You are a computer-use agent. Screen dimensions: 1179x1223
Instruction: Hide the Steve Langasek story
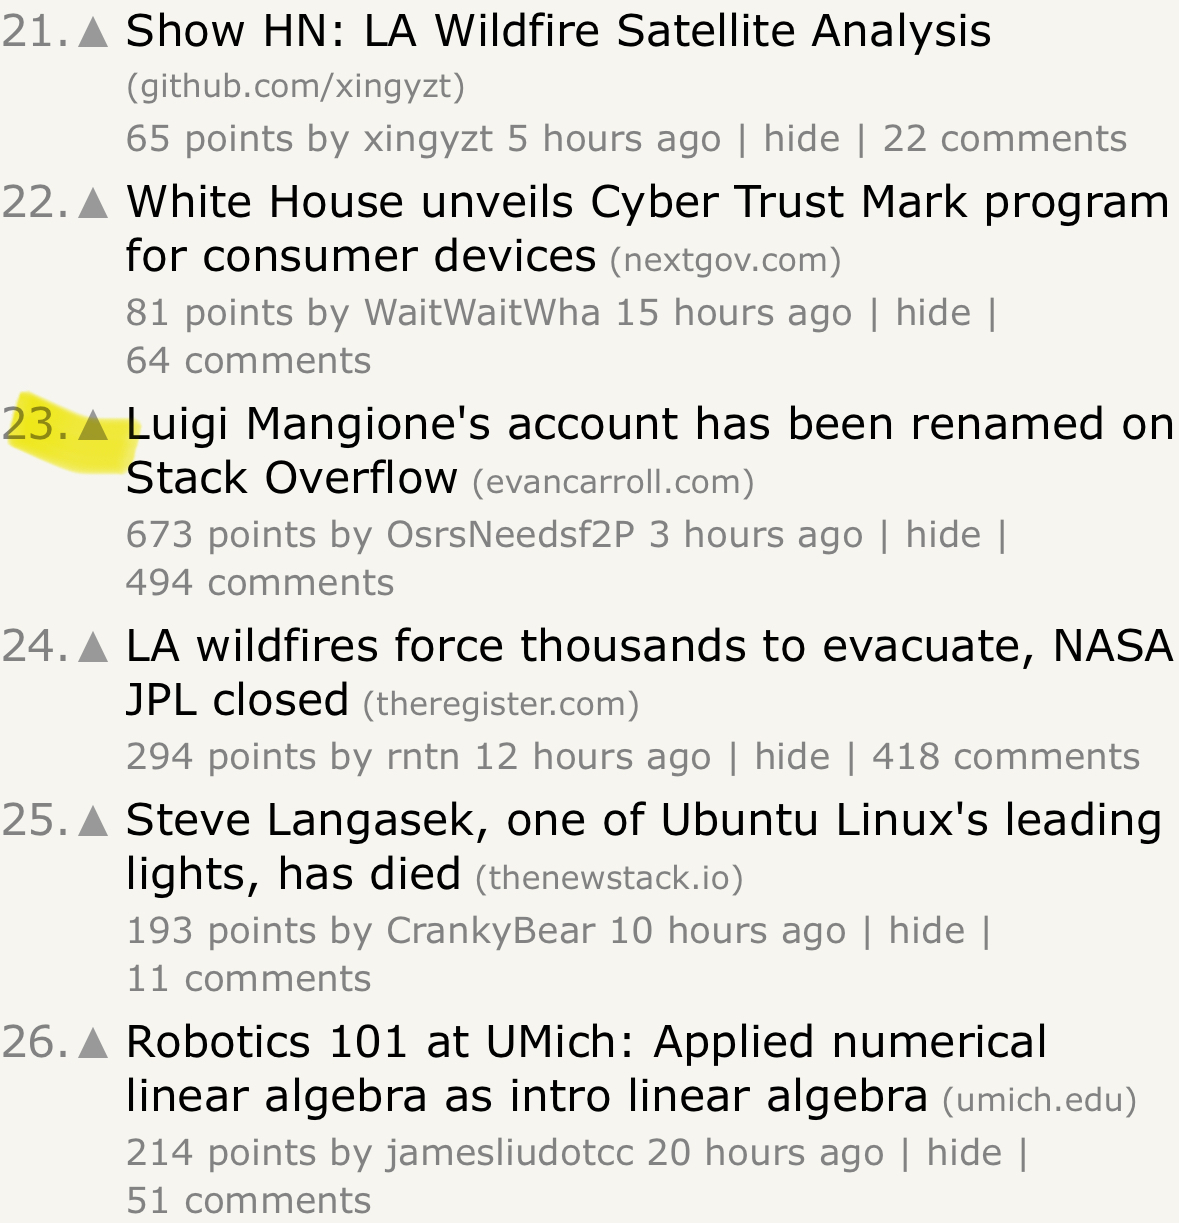tap(926, 931)
